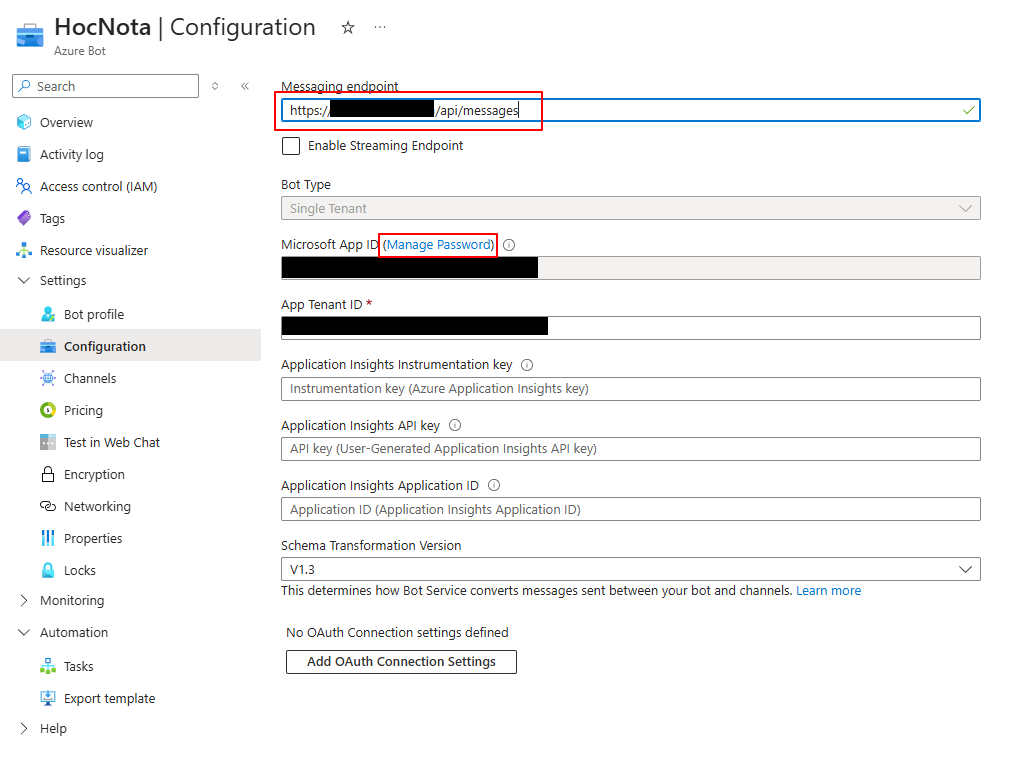Image resolution: width=1029 pixels, height=772 pixels.
Task: Open the Networking page
Action: pyautogui.click(x=96, y=506)
